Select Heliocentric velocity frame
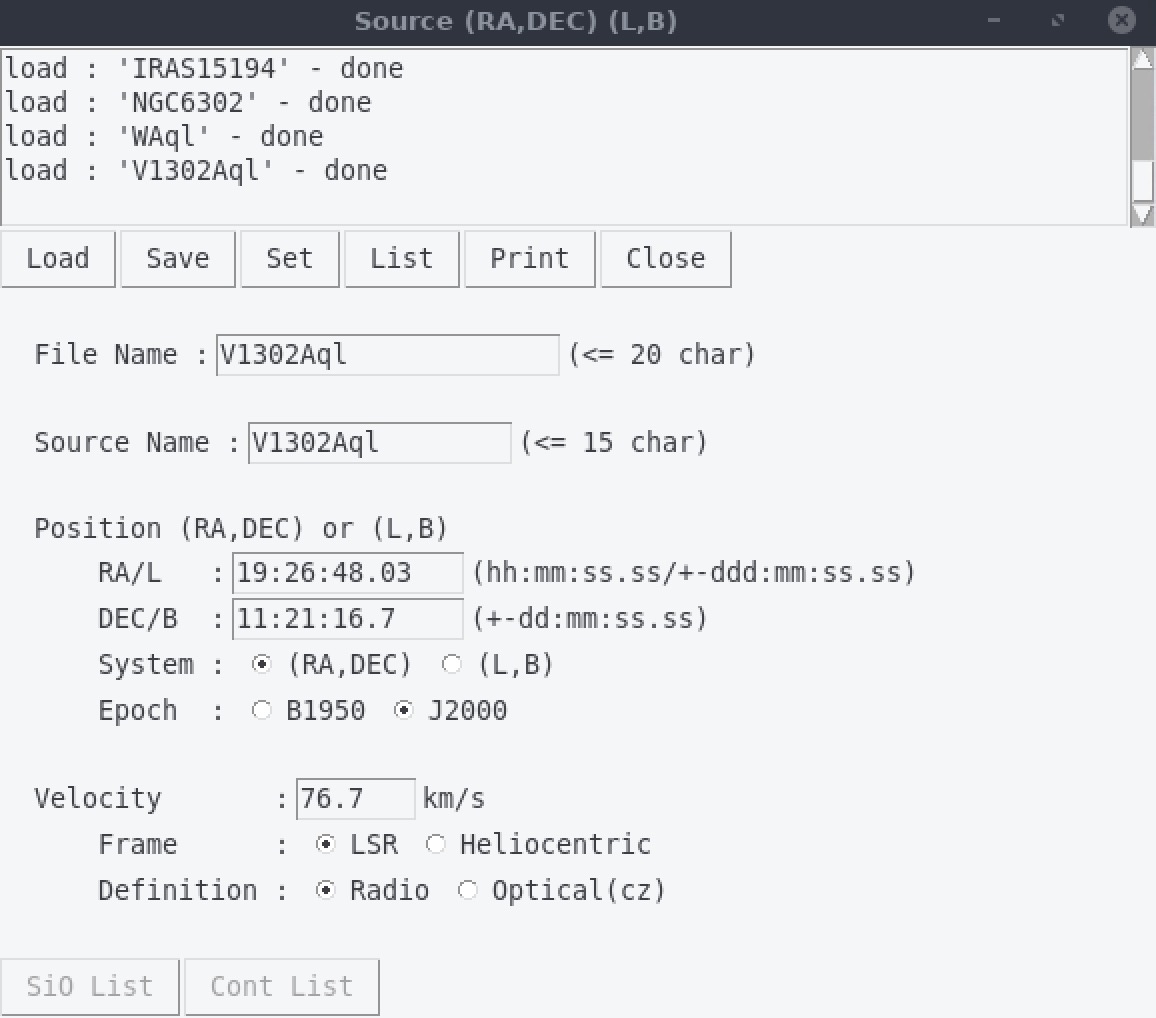Screen dimensions: 1156x1018 [x=436, y=845]
